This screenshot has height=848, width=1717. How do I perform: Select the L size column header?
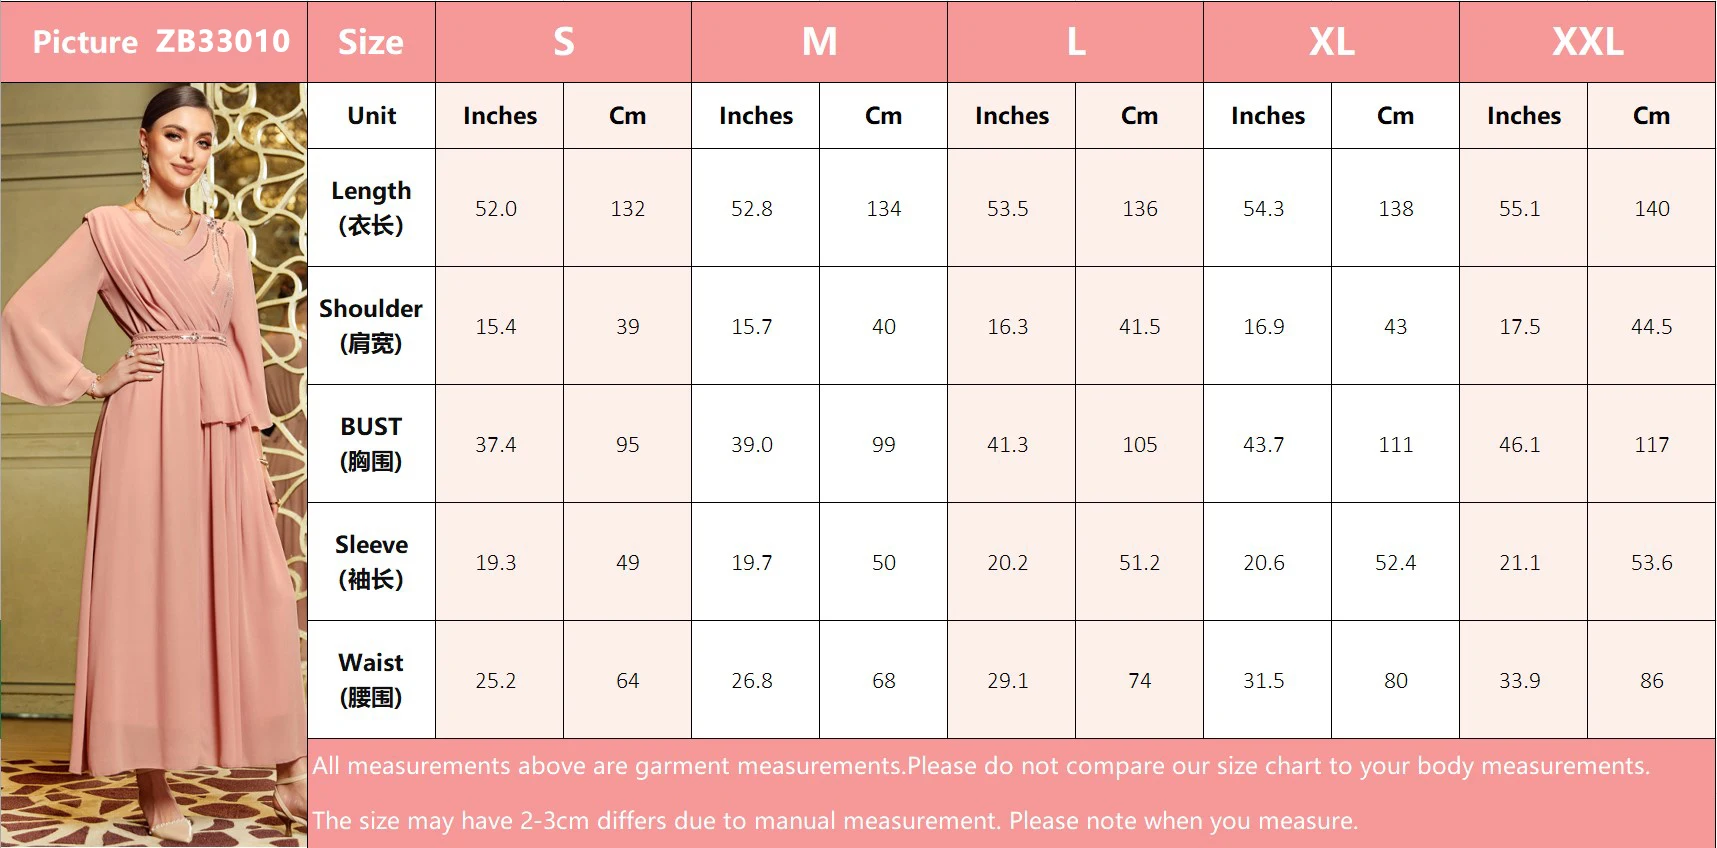[1075, 41]
